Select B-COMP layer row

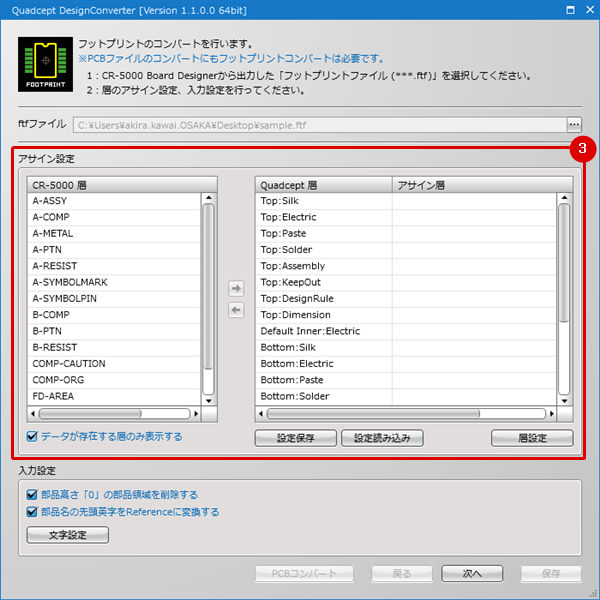tap(114, 315)
